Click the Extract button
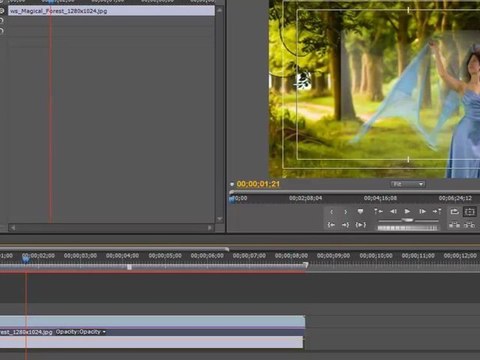The width and height of the screenshot is (480, 360). (x=469, y=225)
